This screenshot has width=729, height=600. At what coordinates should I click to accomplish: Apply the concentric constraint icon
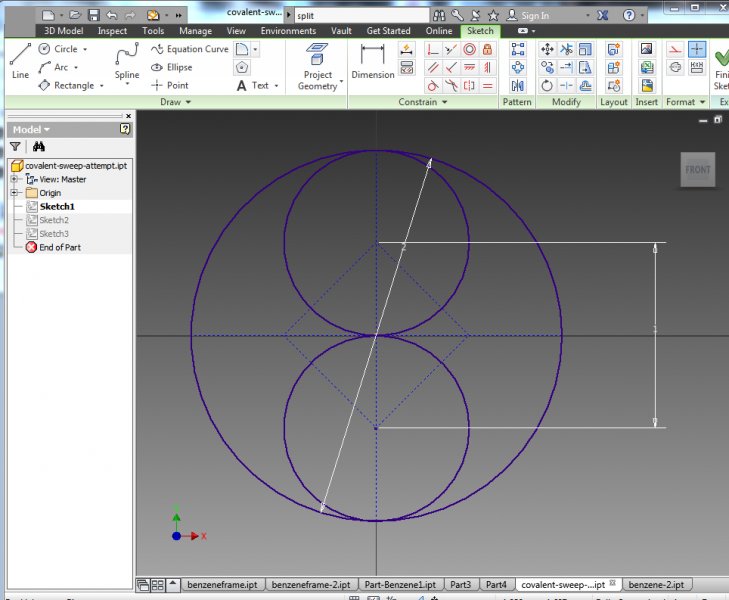pyautogui.click(x=469, y=49)
